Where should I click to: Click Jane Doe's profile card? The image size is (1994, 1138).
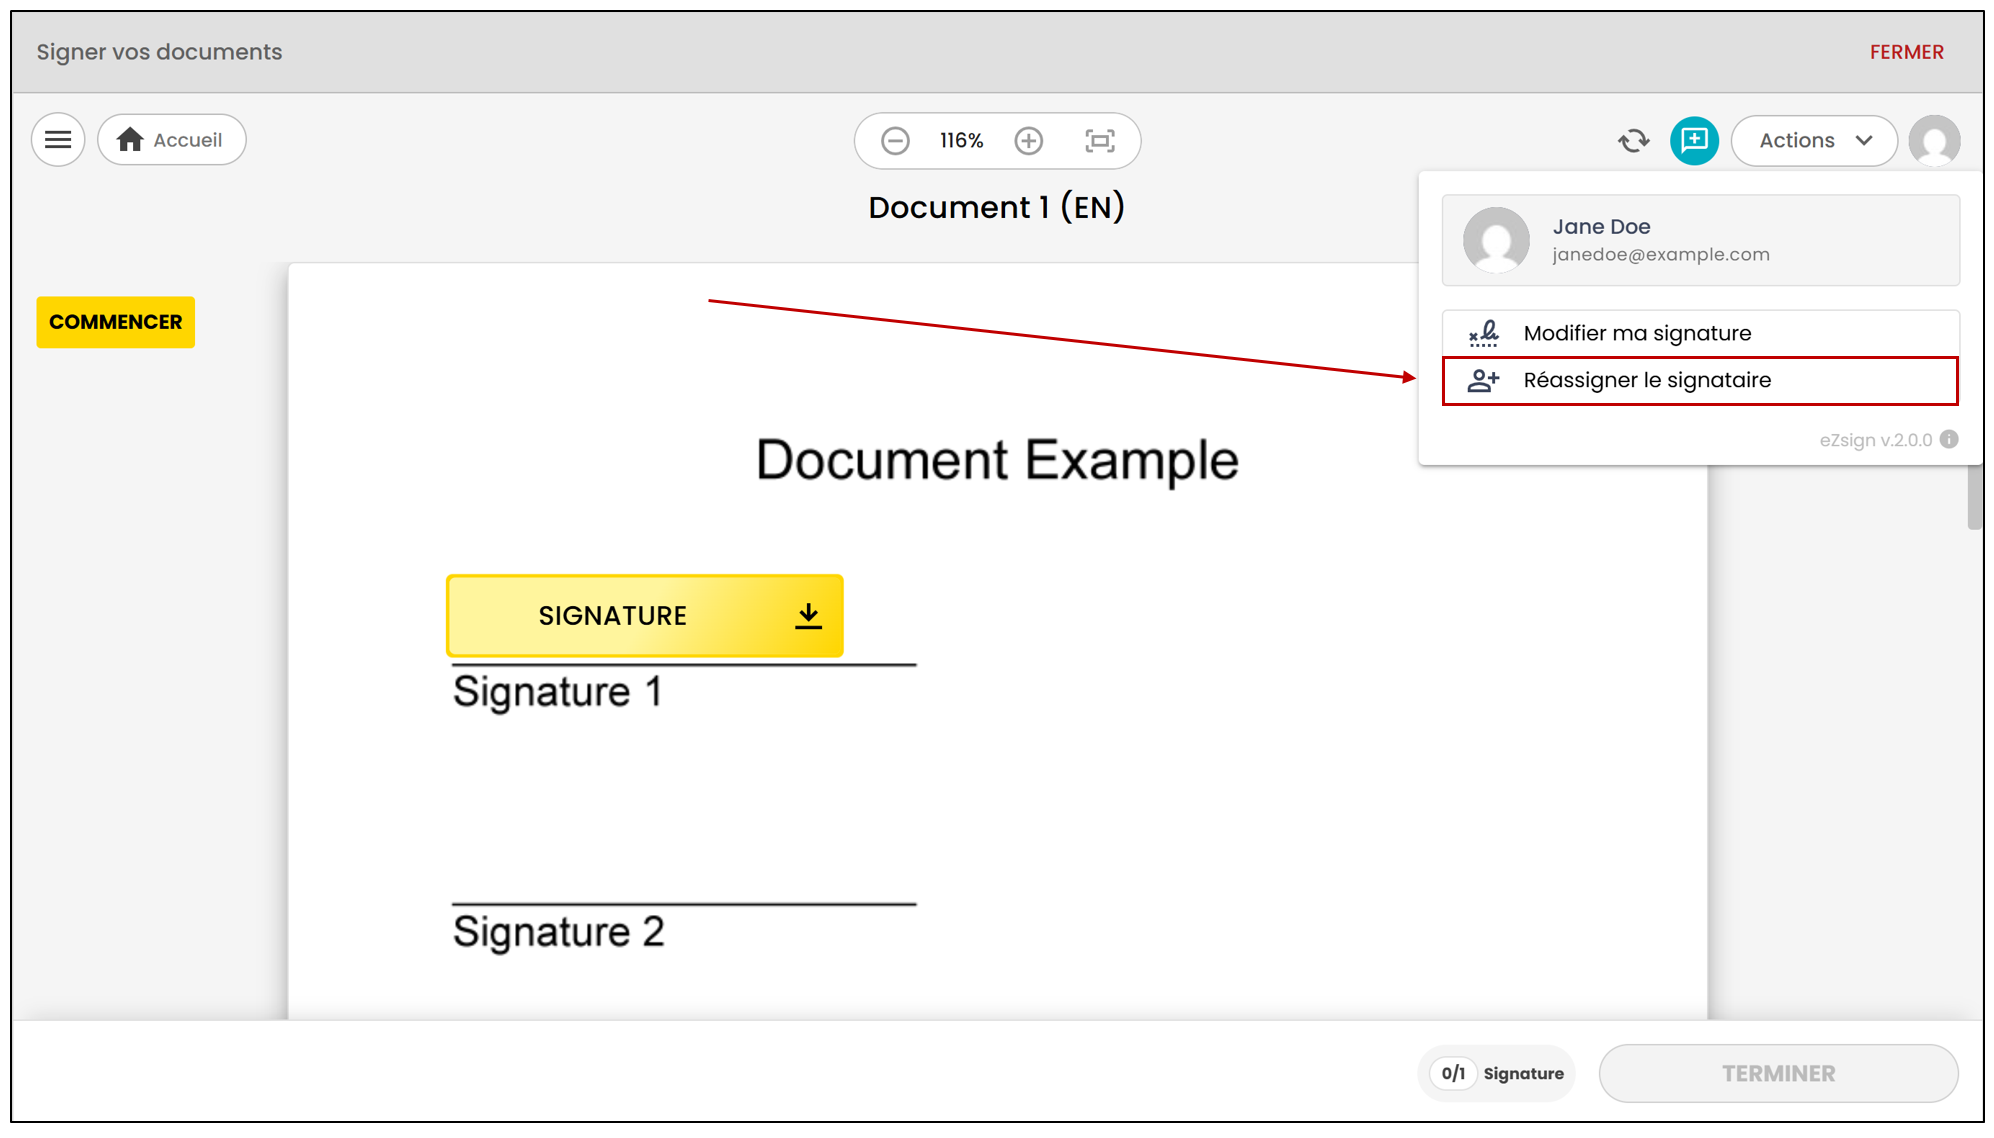[x=1700, y=241]
